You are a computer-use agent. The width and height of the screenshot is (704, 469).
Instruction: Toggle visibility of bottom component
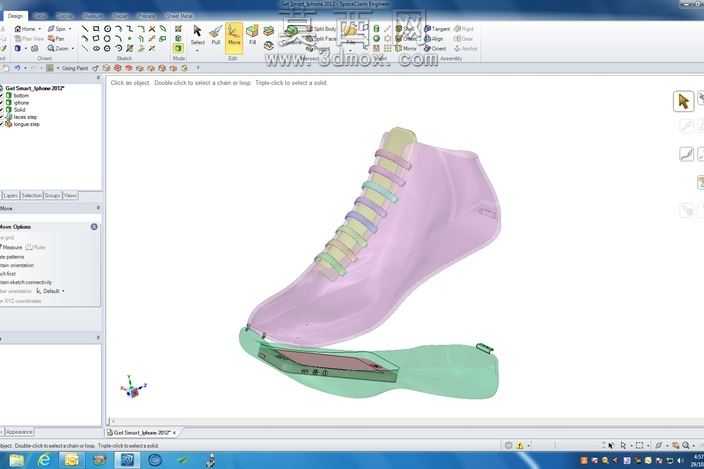click(2, 96)
